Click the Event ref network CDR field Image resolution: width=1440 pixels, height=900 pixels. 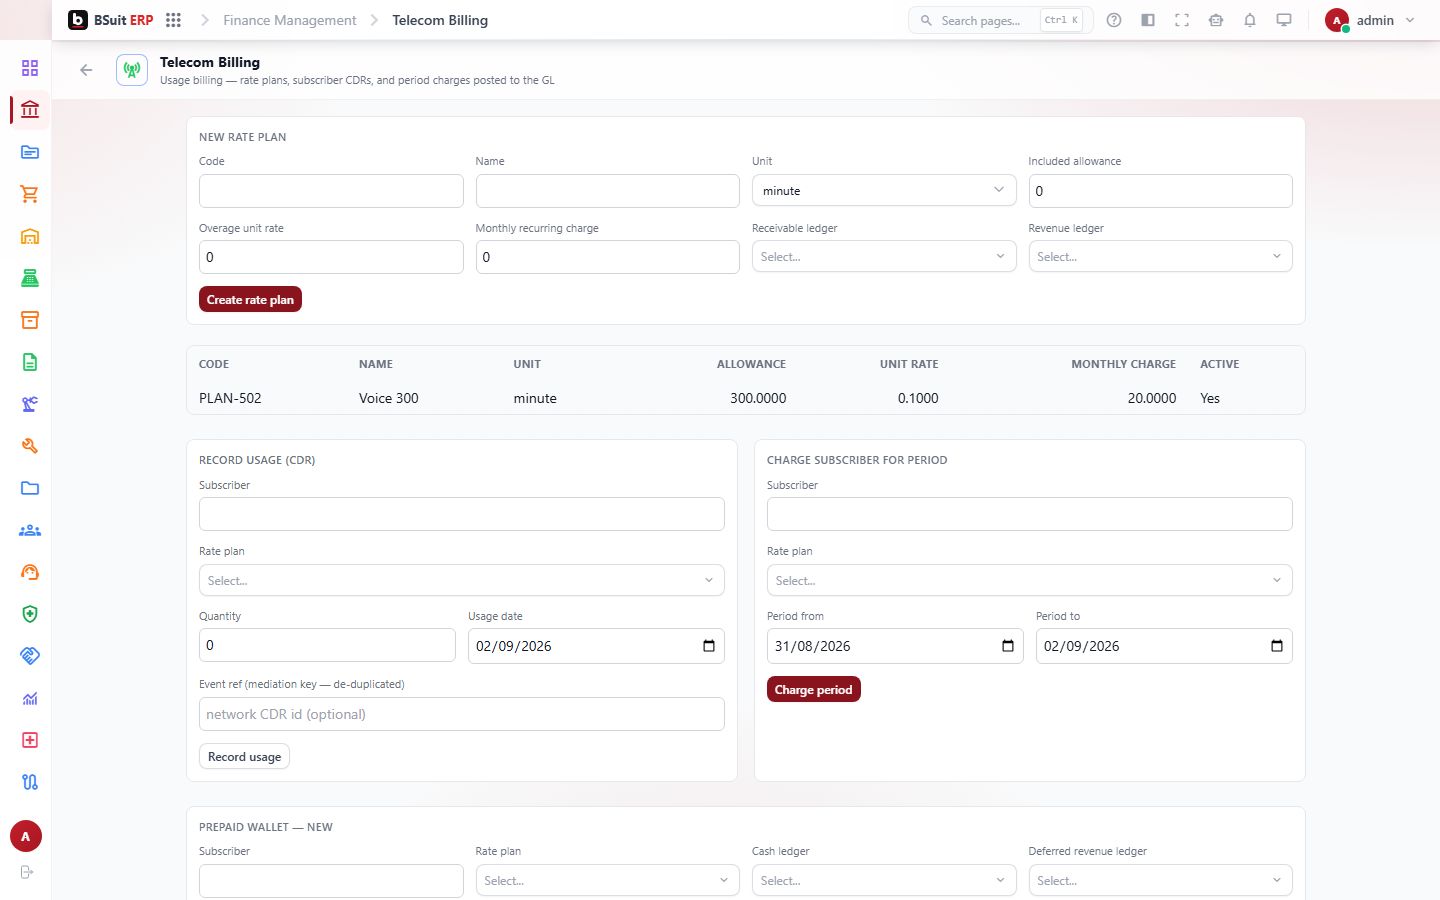(x=462, y=714)
